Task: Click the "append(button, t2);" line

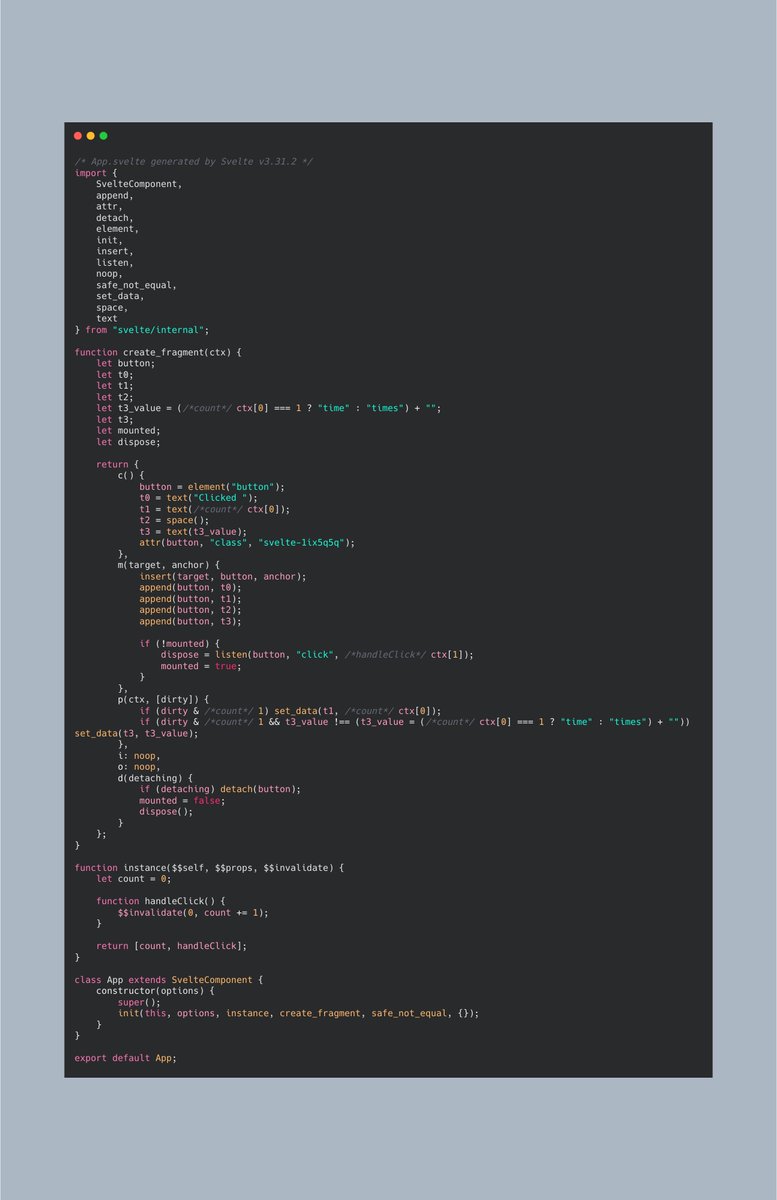Action: click(x=191, y=610)
